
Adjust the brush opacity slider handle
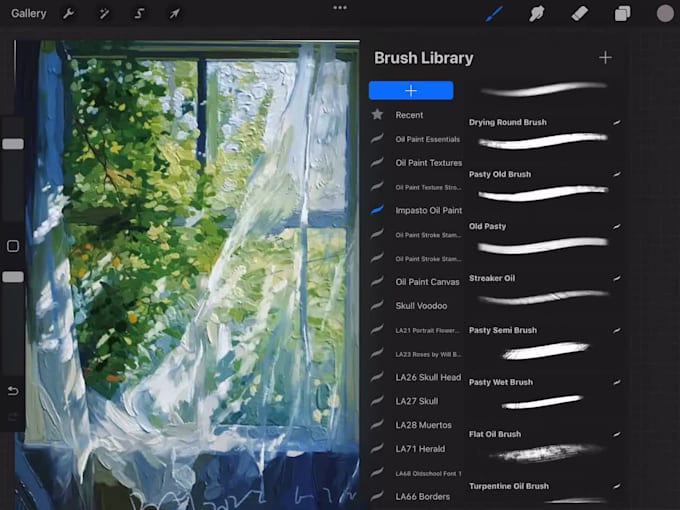coord(13,277)
